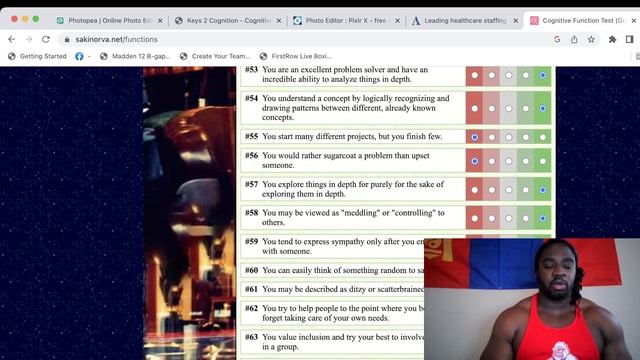Click question #55 text about starting projects

(x=352, y=136)
